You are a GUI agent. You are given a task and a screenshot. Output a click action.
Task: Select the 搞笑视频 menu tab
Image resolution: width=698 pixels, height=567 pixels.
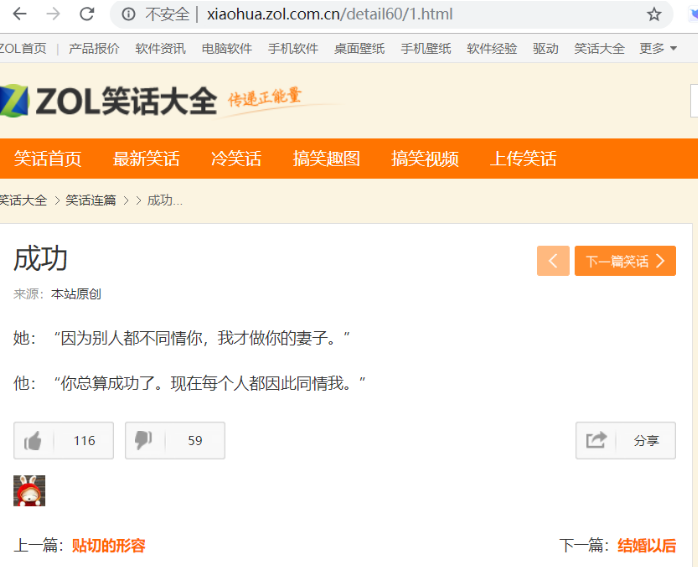[425, 158]
